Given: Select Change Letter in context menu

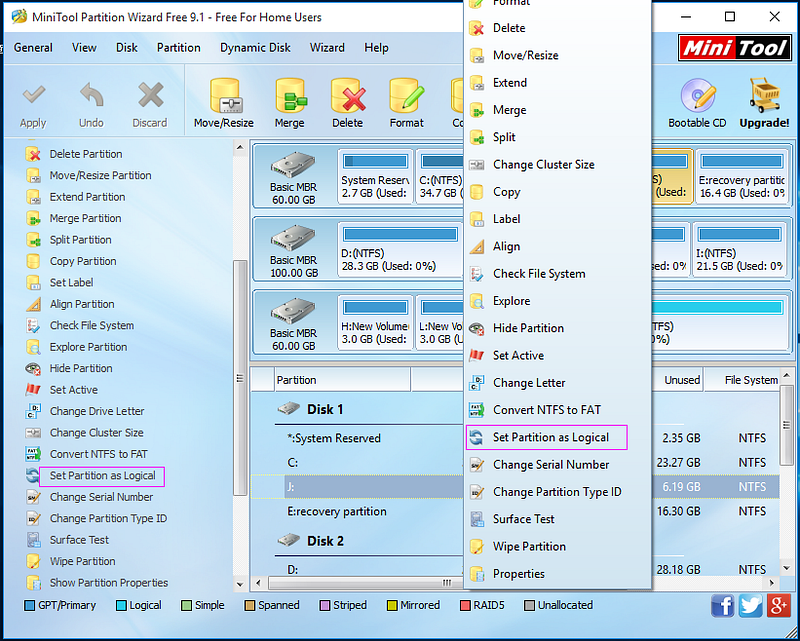Looking at the screenshot, I should [x=529, y=383].
